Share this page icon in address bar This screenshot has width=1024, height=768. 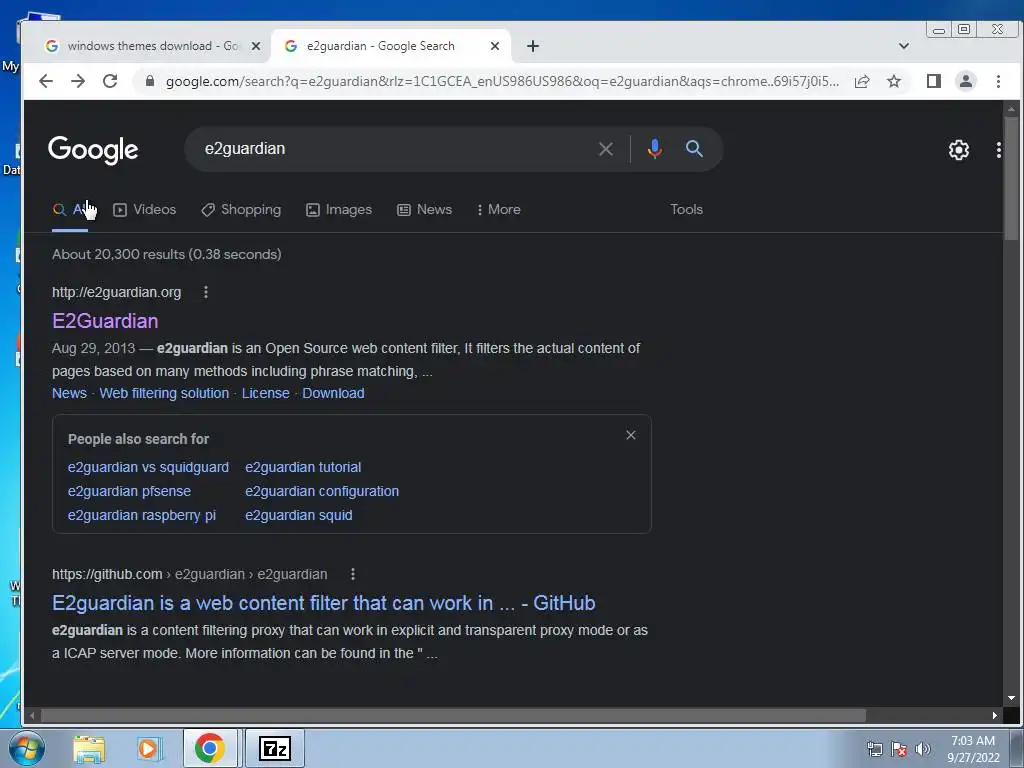[x=862, y=81]
